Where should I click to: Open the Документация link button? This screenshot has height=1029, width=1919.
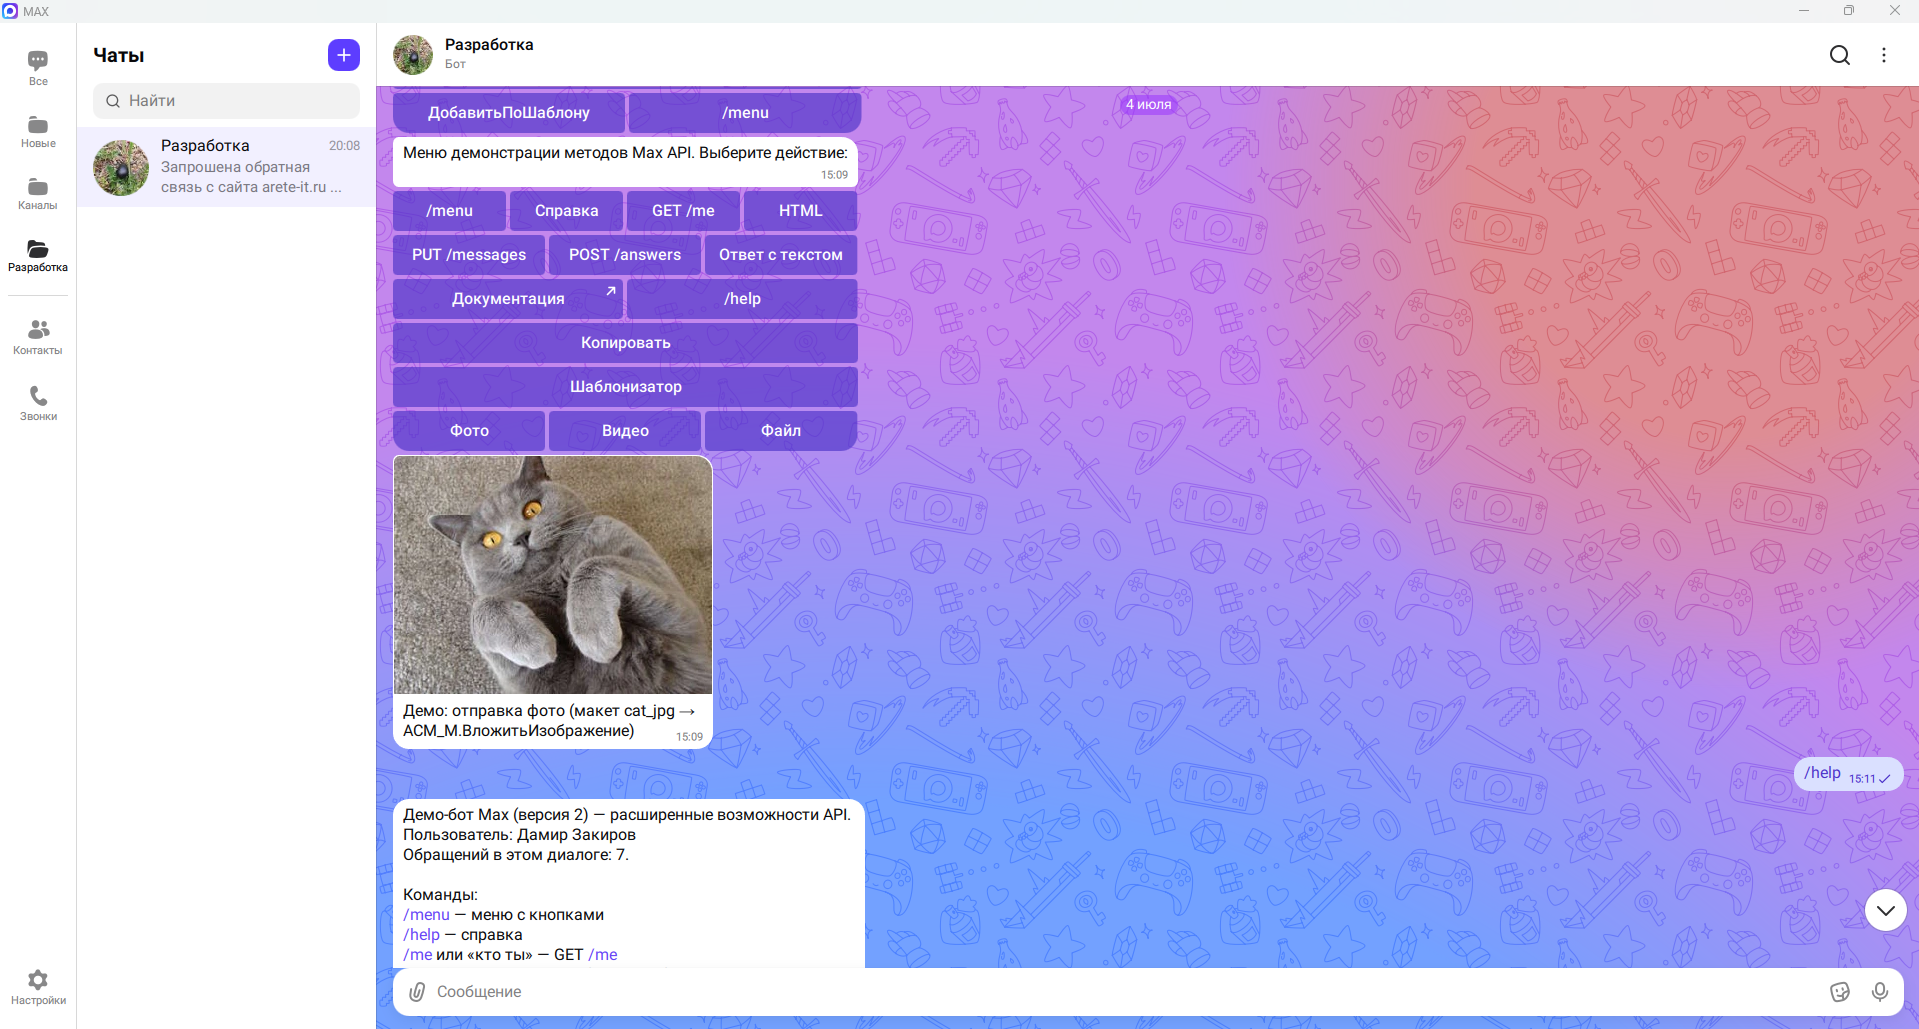tap(508, 299)
